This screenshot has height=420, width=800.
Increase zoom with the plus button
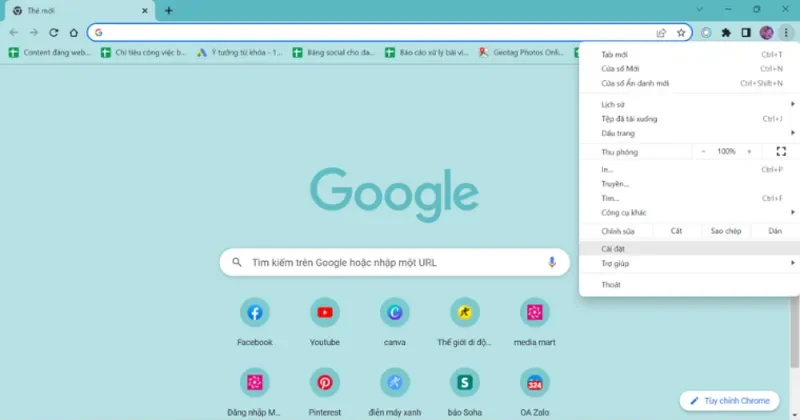coord(749,152)
